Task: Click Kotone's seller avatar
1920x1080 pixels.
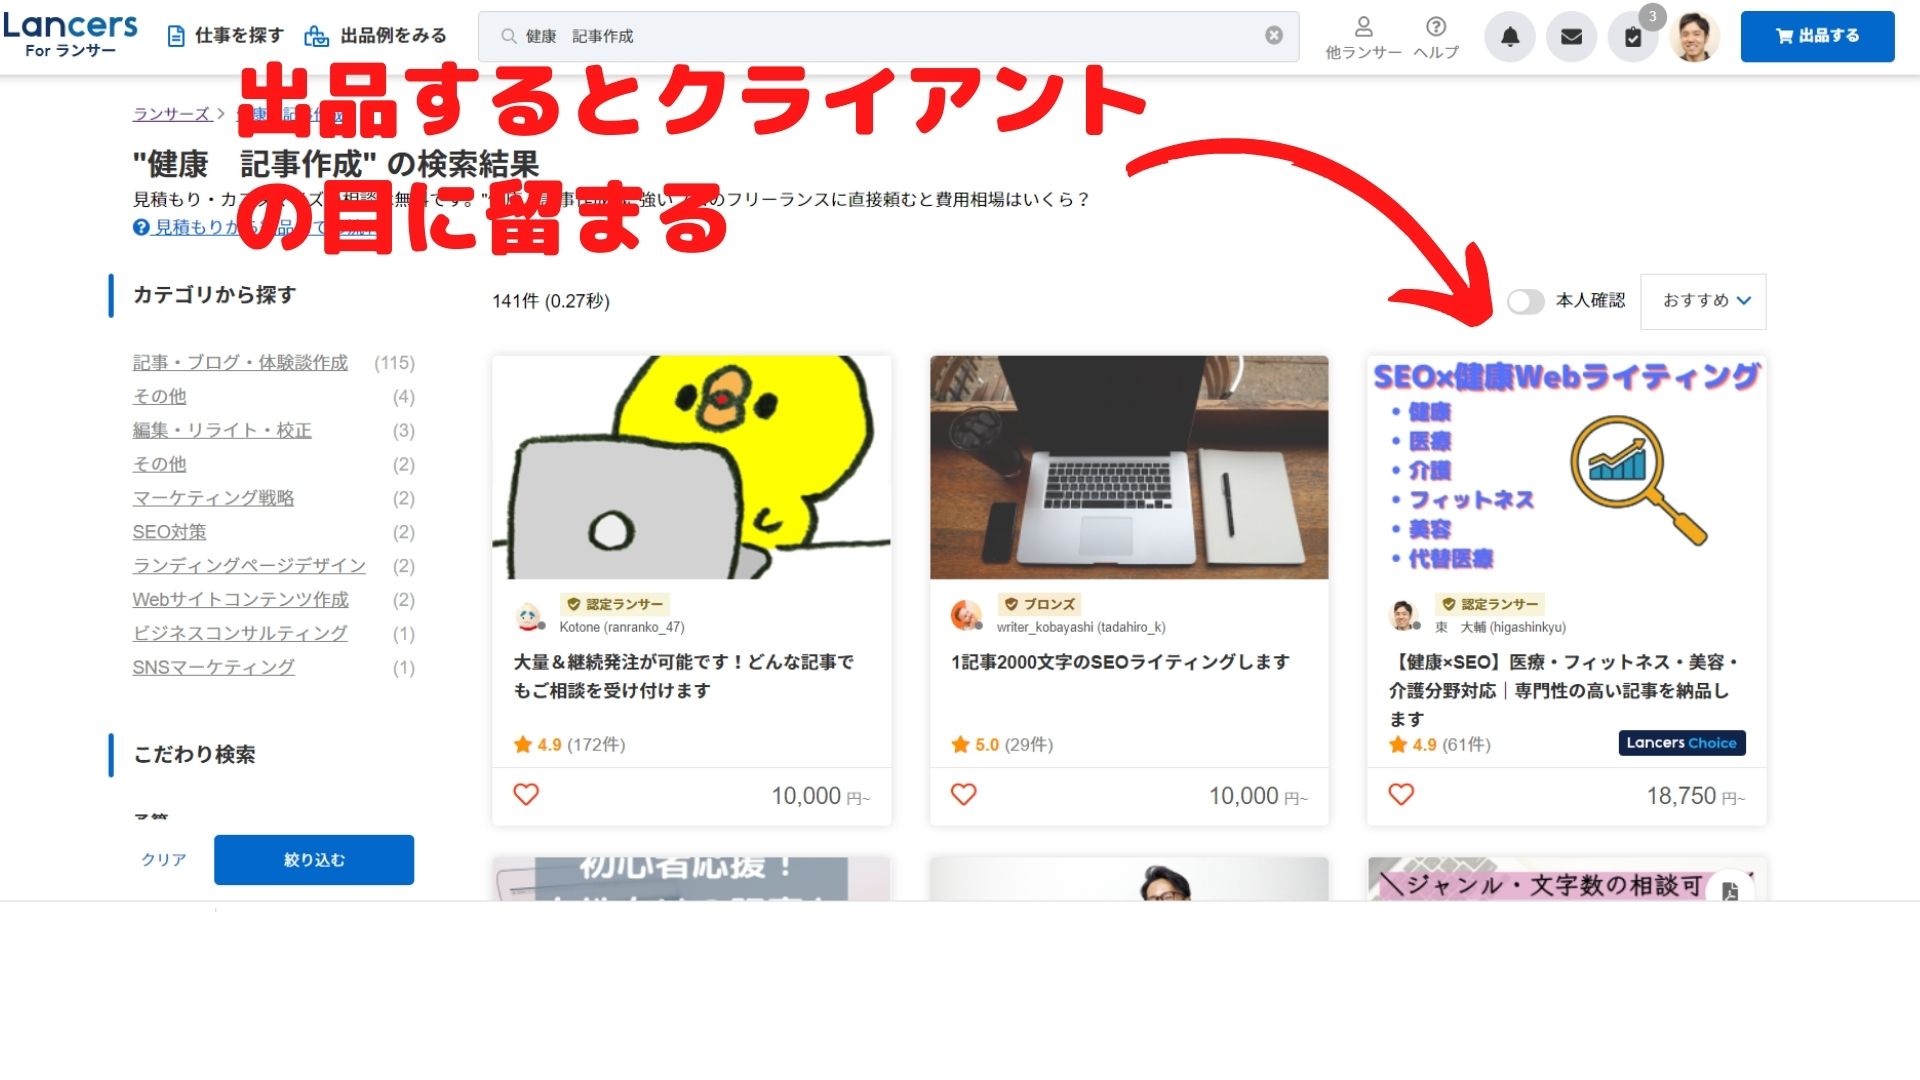Action: 530,616
